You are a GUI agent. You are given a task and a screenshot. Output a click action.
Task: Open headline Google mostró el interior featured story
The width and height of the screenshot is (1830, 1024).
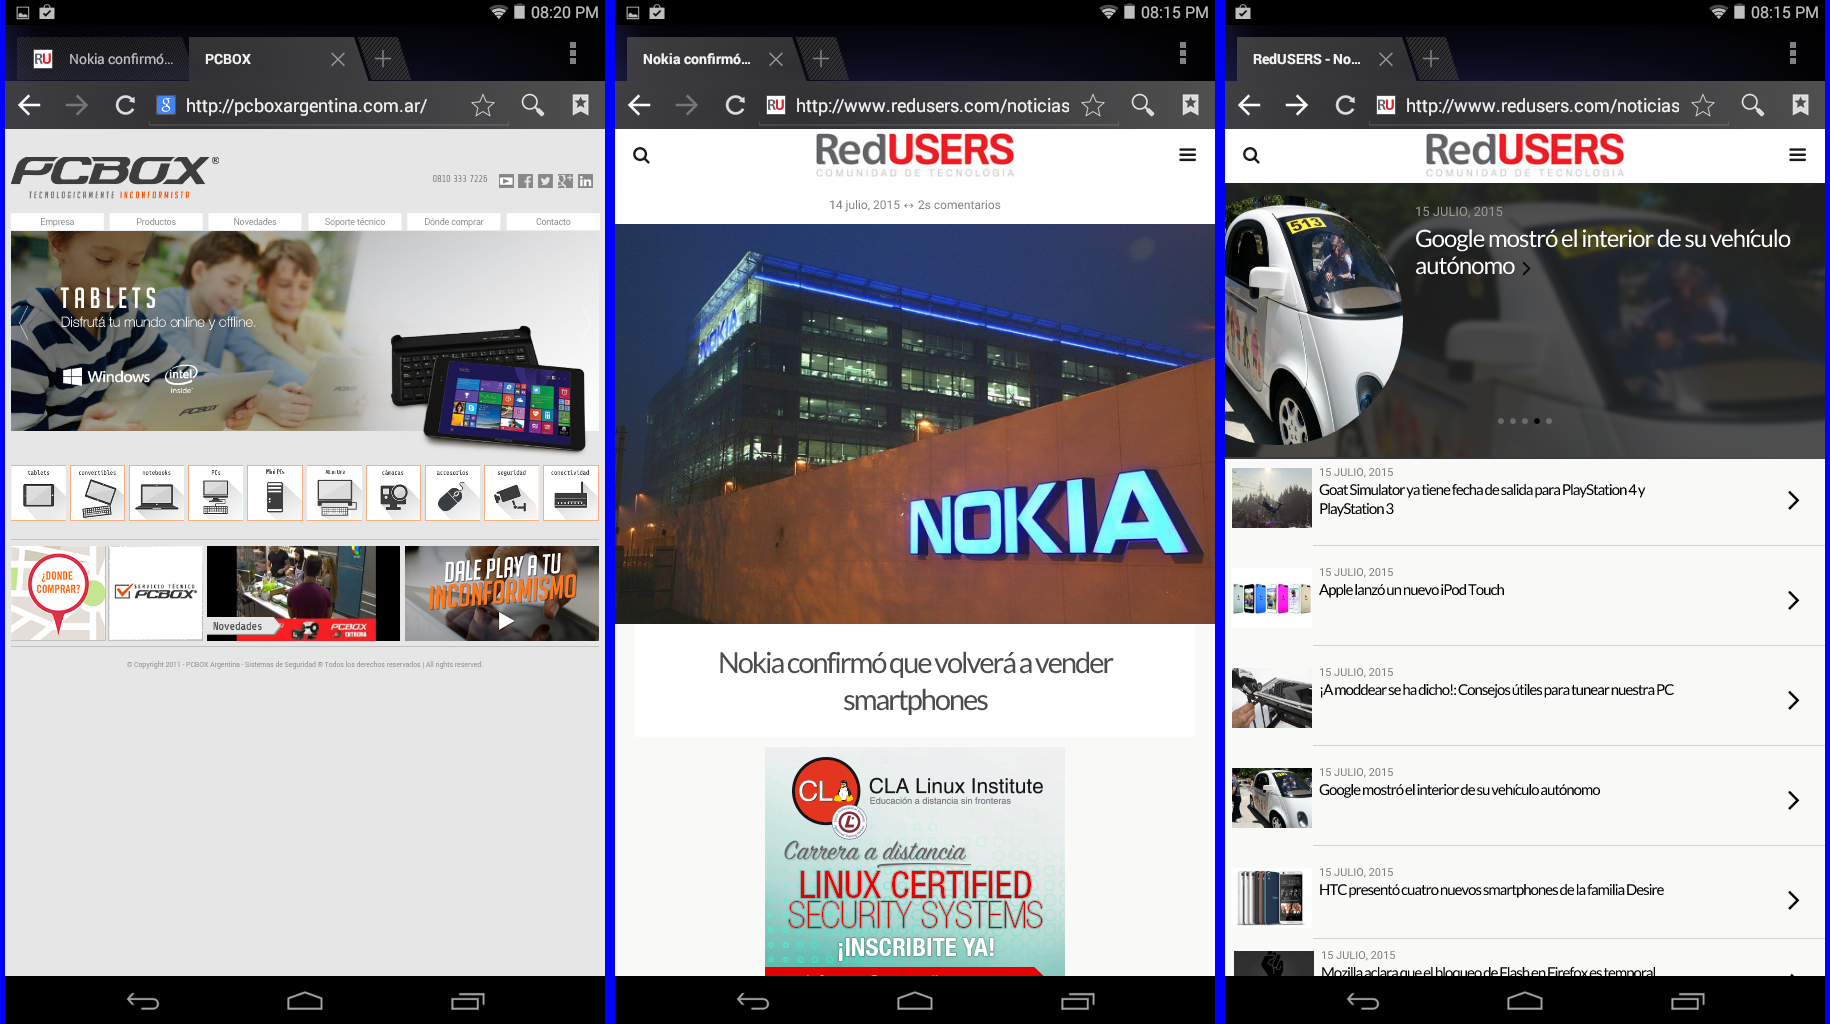[1602, 252]
